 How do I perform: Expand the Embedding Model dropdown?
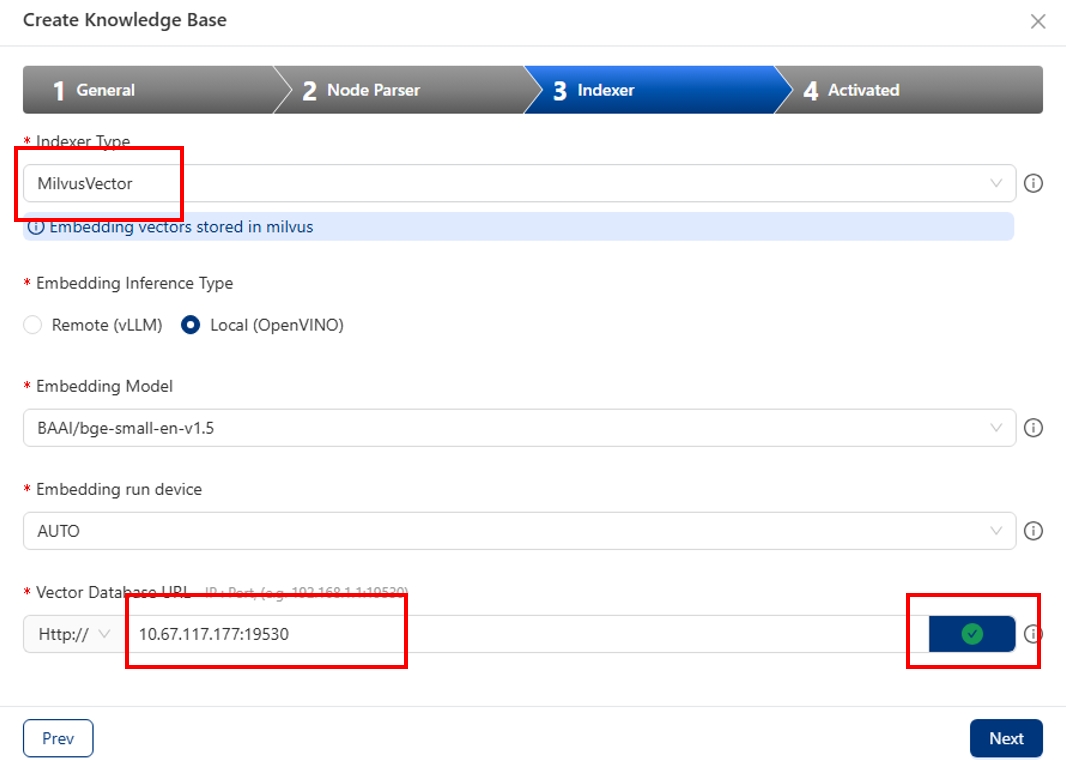point(518,428)
